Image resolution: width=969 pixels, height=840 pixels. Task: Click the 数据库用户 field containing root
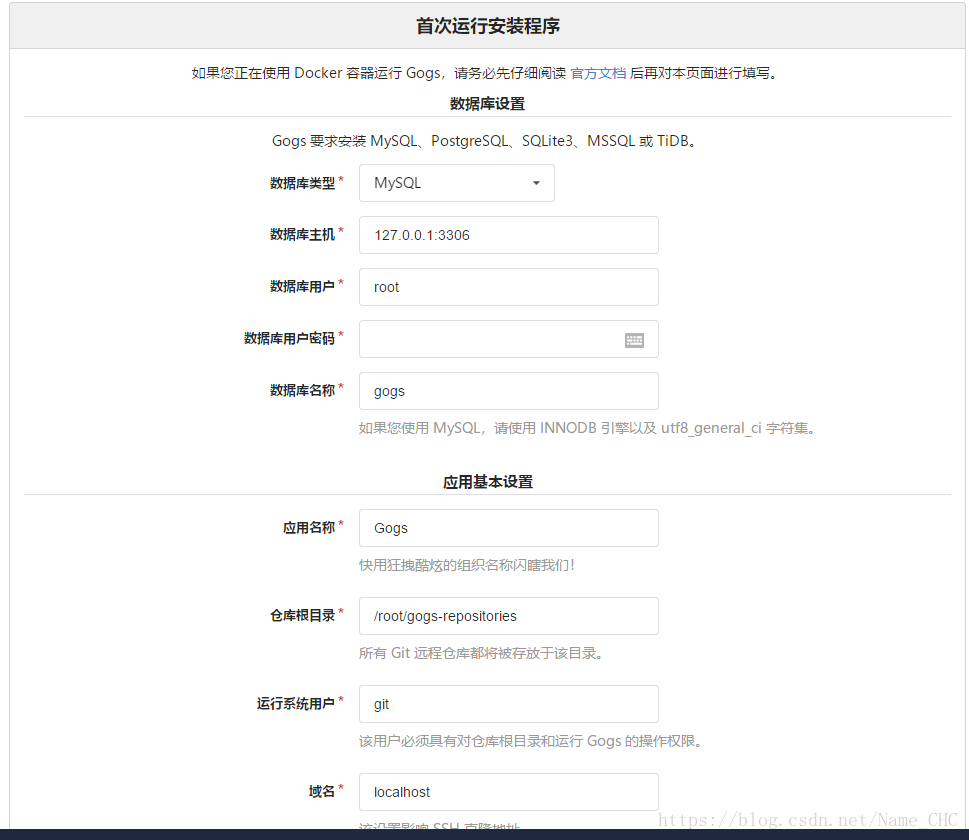coord(509,287)
